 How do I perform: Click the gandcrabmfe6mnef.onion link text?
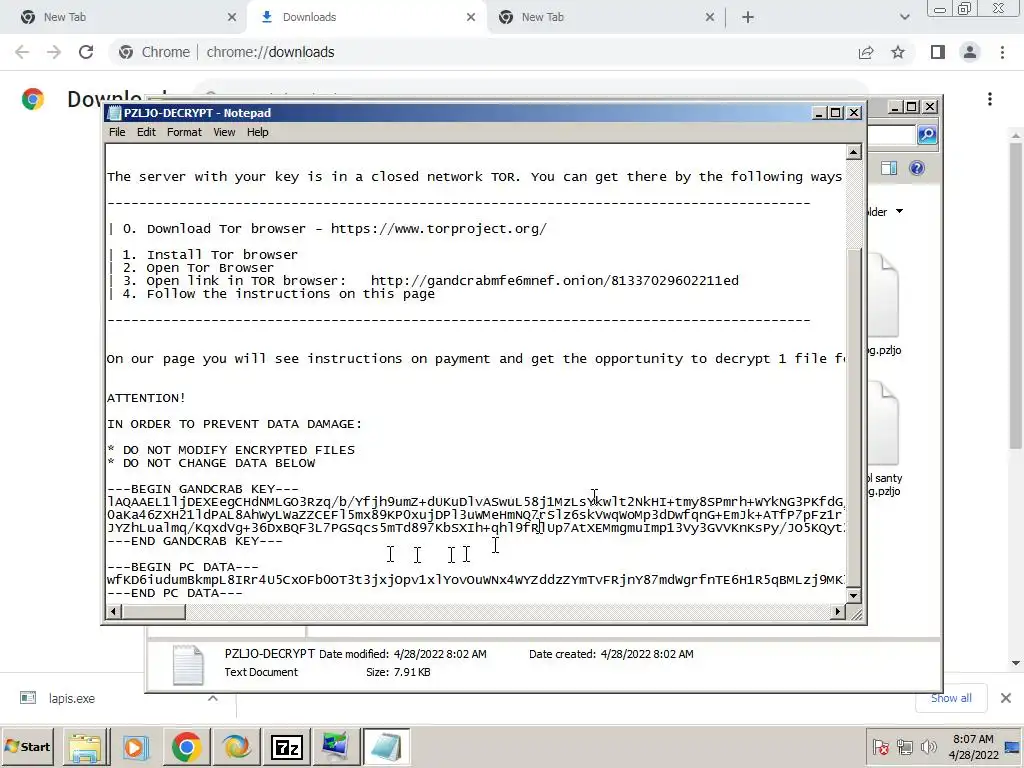pos(554,281)
